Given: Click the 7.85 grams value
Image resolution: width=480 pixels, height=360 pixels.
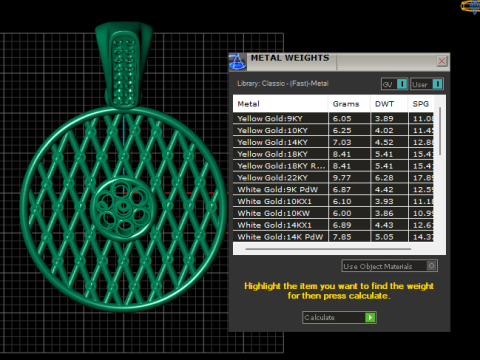Looking at the screenshot, I should coord(342,237).
